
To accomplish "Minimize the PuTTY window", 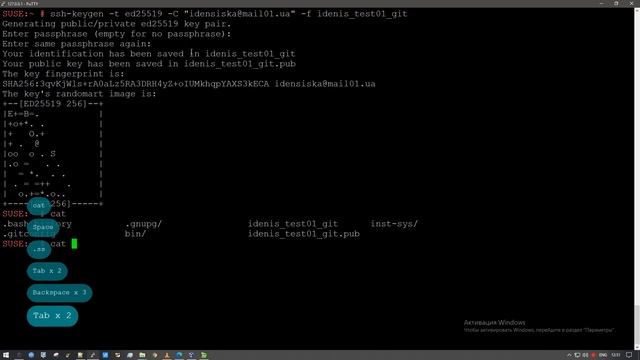I will pos(602,3).
